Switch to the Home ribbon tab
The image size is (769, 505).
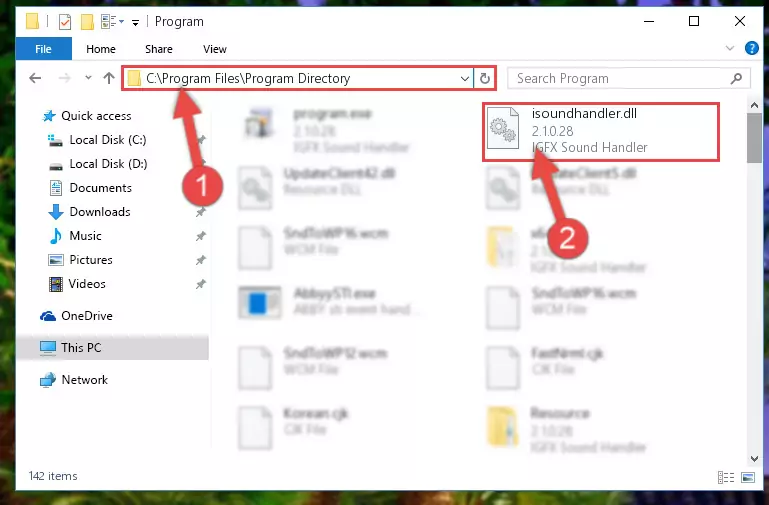(x=101, y=49)
